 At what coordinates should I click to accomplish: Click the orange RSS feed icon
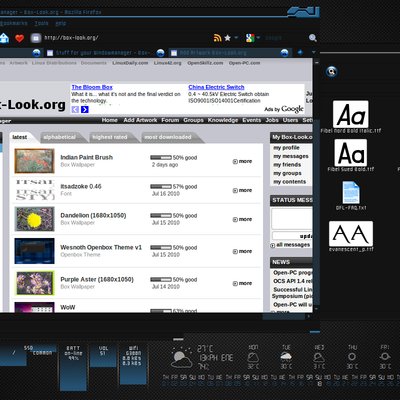(217, 38)
